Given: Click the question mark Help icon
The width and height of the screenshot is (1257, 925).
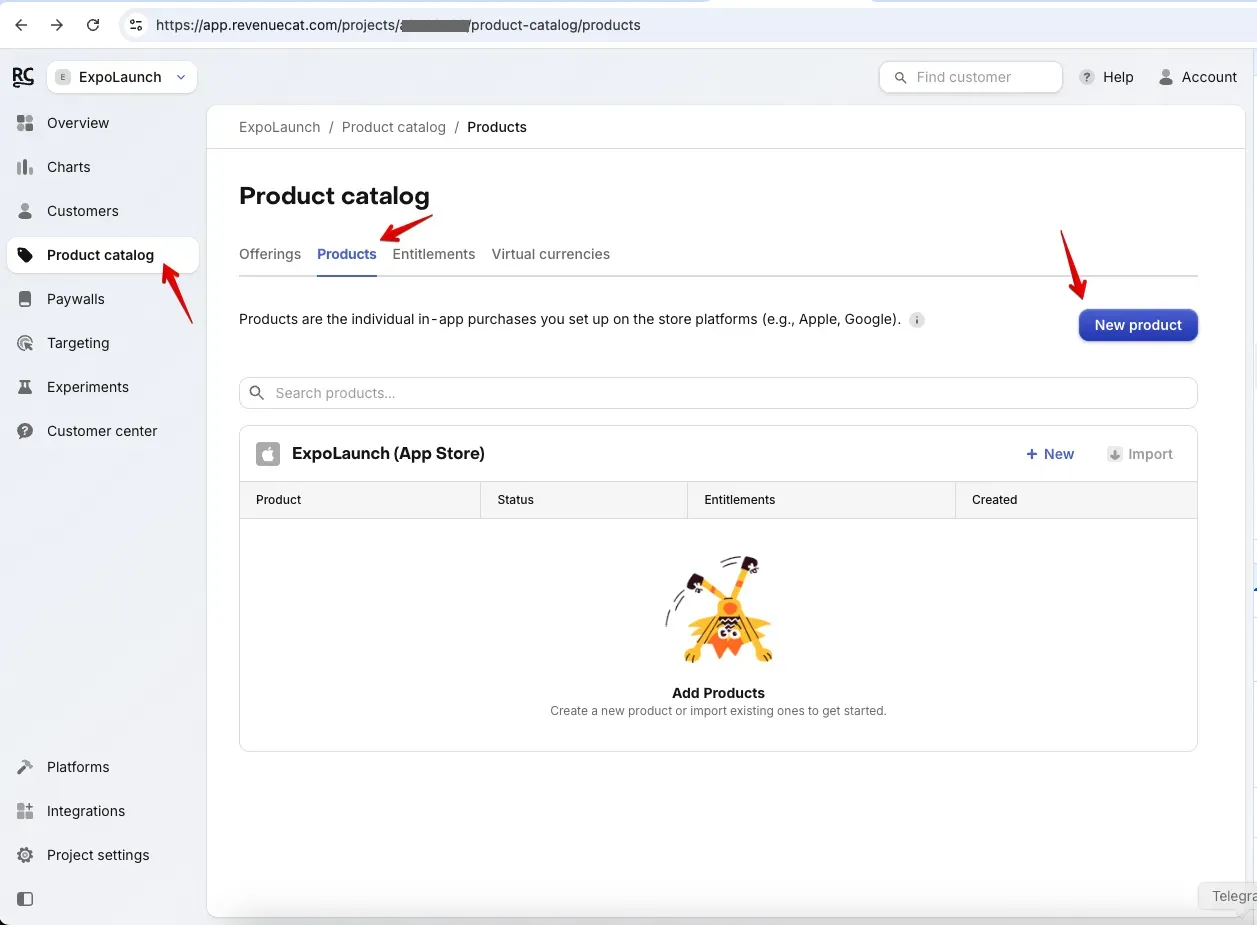Looking at the screenshot, I should pyautogui.click(x=1087, y=77).
